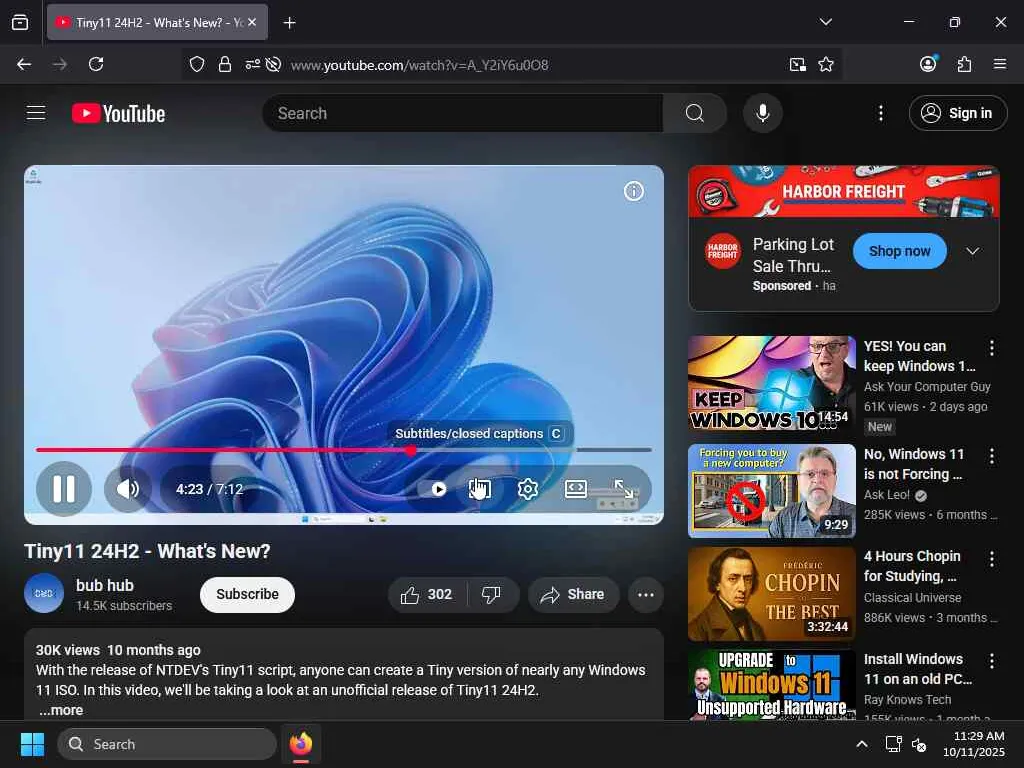The height and width of the screenshot is (768, 1024).
Task: Click the Firefox taskbar icon
Action: (300, 744)
